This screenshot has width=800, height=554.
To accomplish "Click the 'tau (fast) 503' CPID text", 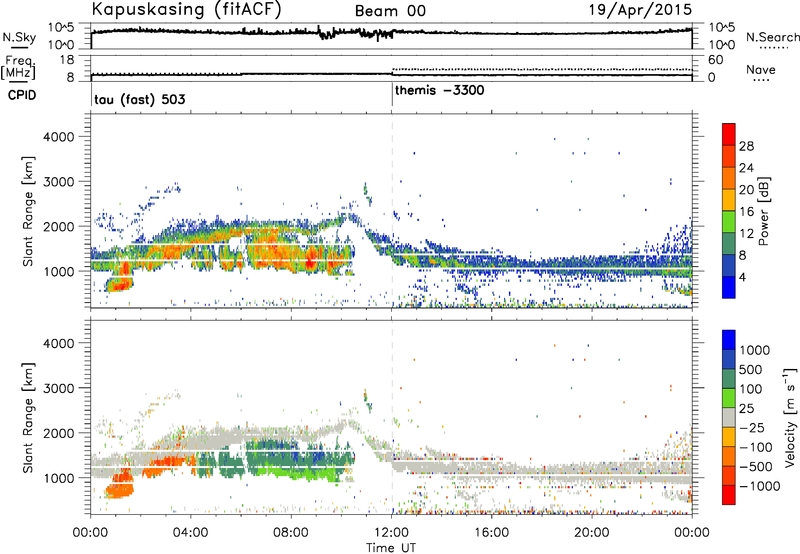I will tap(140, 99).
